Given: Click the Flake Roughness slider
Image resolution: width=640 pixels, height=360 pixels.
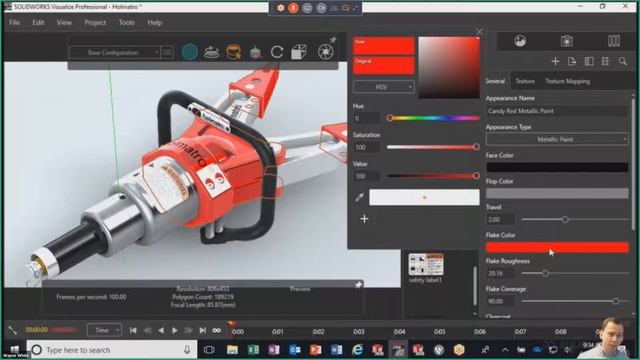Looking at the screenshot, I should (576, 273).
